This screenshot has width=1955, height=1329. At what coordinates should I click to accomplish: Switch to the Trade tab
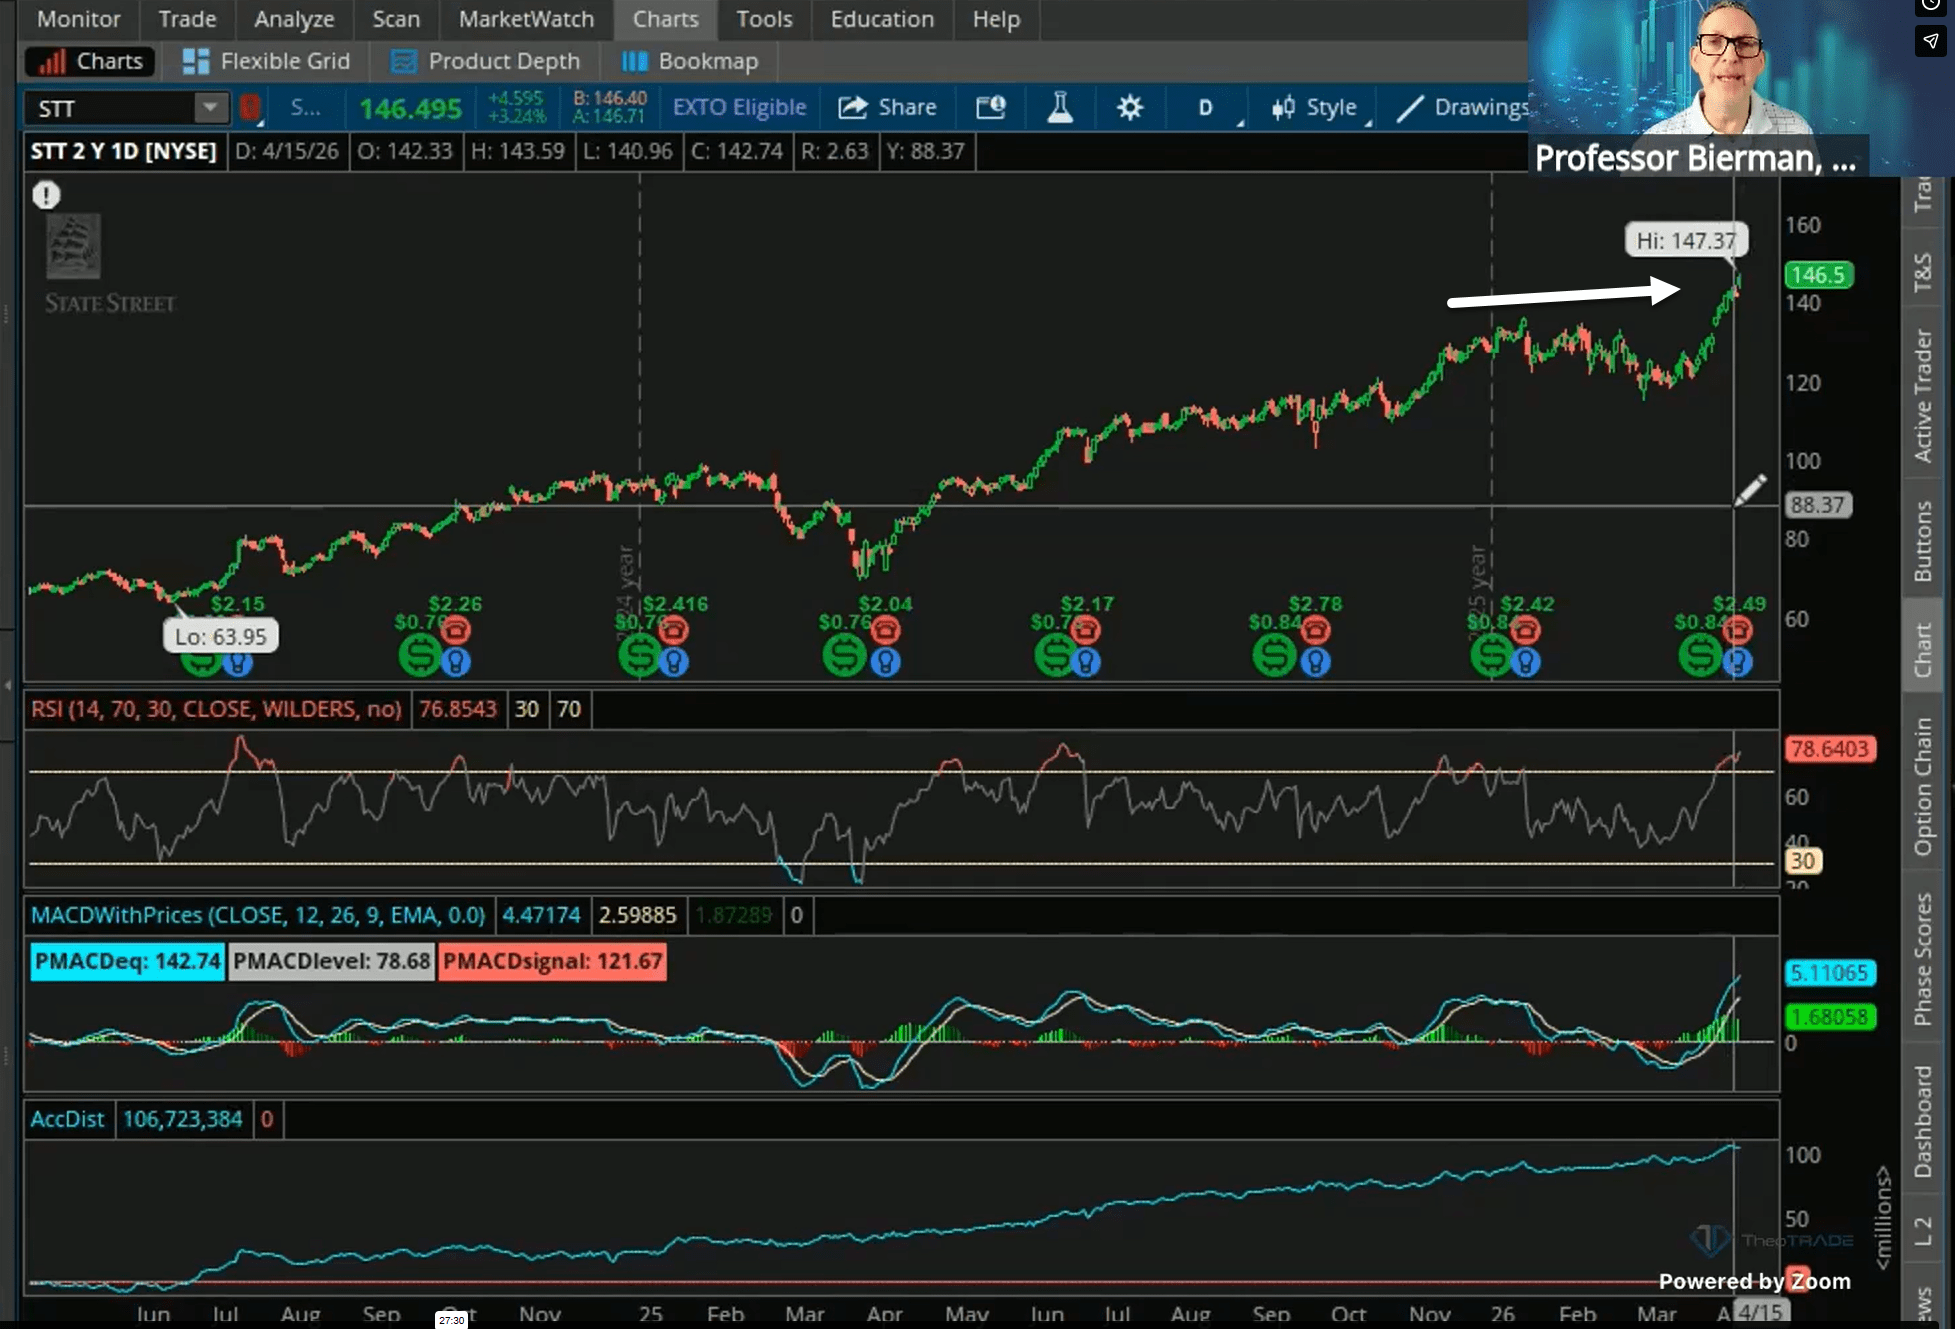[x=187, y=19]
